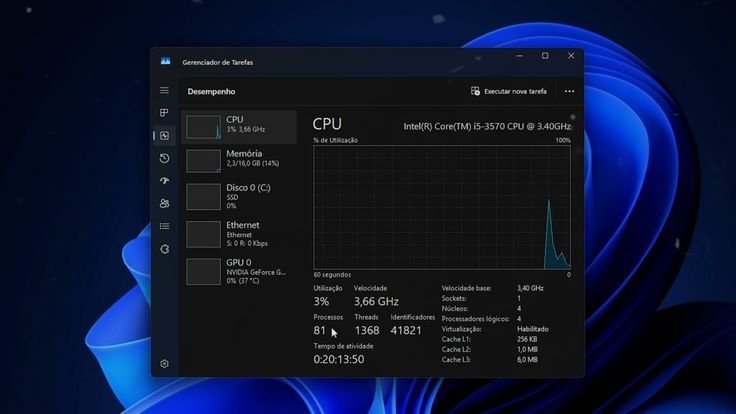Click the 3,66 GHz Velocidade value
This screenshot has width=736, height=414.
coord(376,301)
